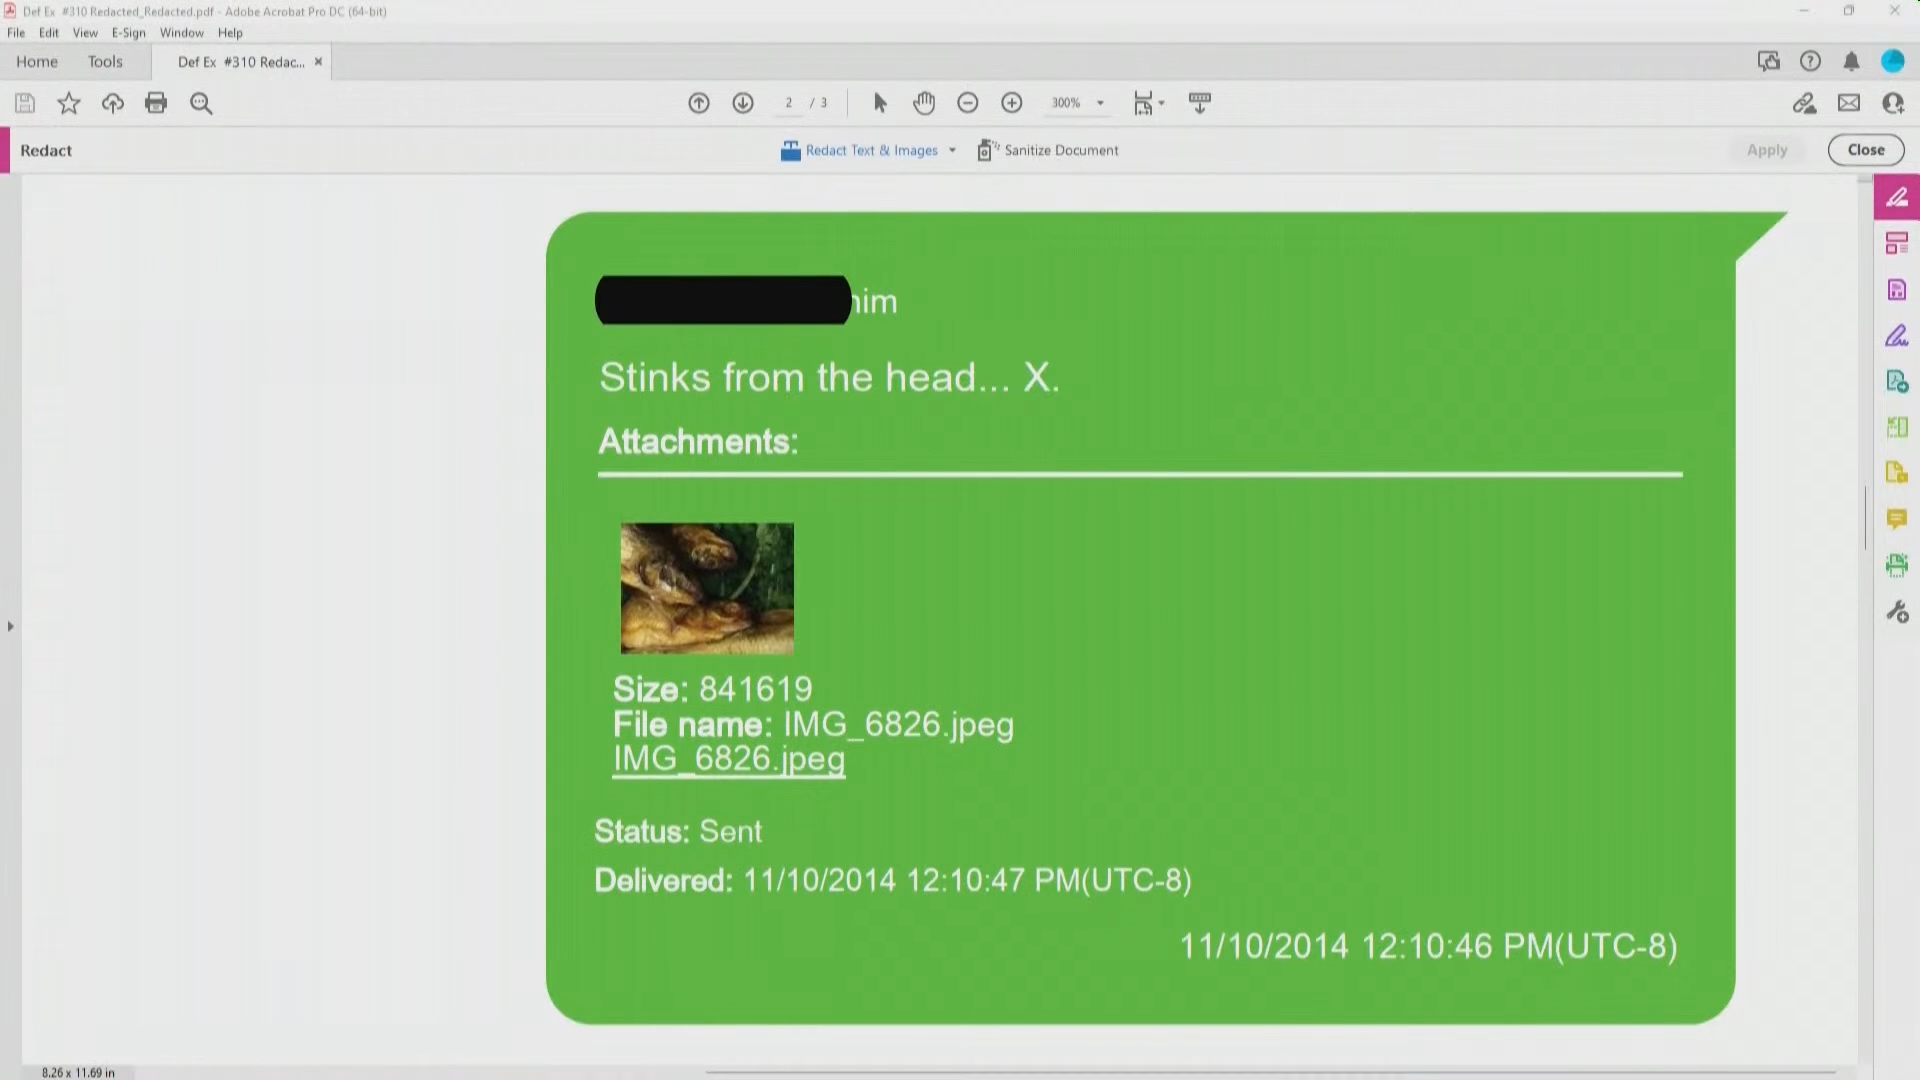Click the page number input field
The height and width of the screenshot is (1080, 1920).
(789, 103)
